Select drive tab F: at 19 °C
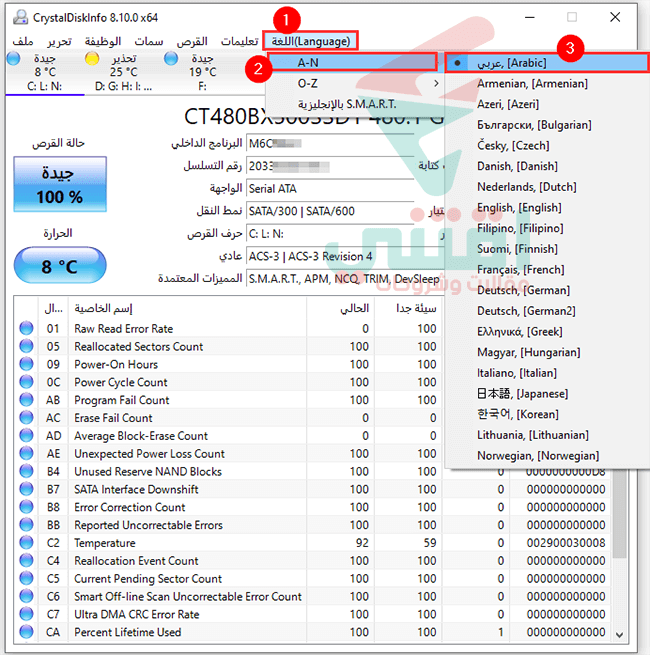The image size is (650, 655). coord(202,72)
